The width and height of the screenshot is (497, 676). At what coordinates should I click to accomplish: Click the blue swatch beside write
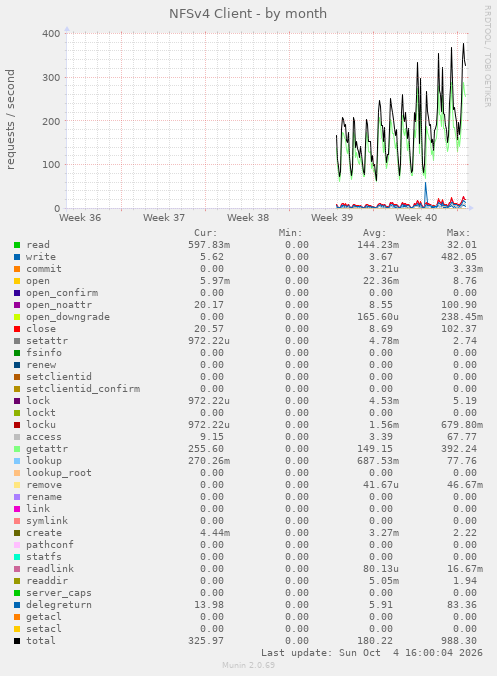pos(17,257)
